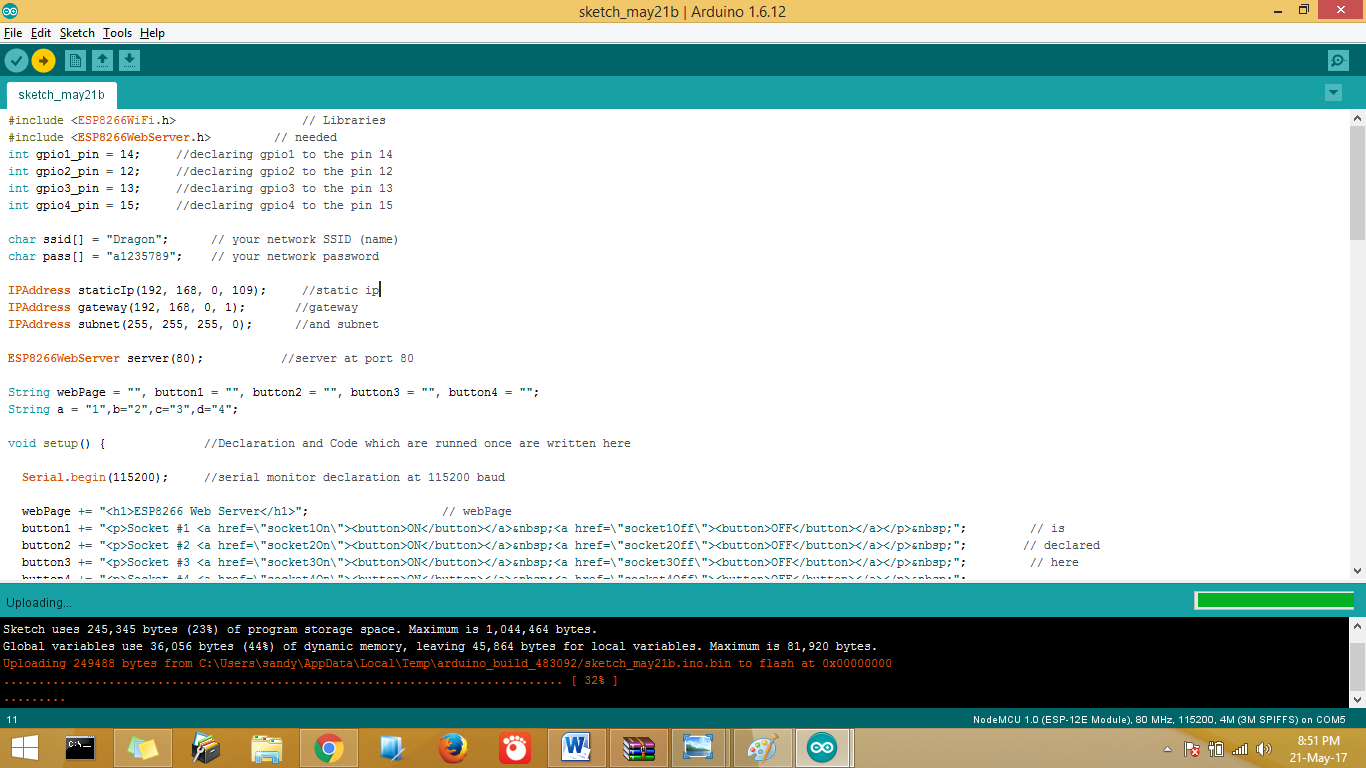Click the network signal tray icon
Screen dimensions: 1366x768
click(x=1241, y=749)
